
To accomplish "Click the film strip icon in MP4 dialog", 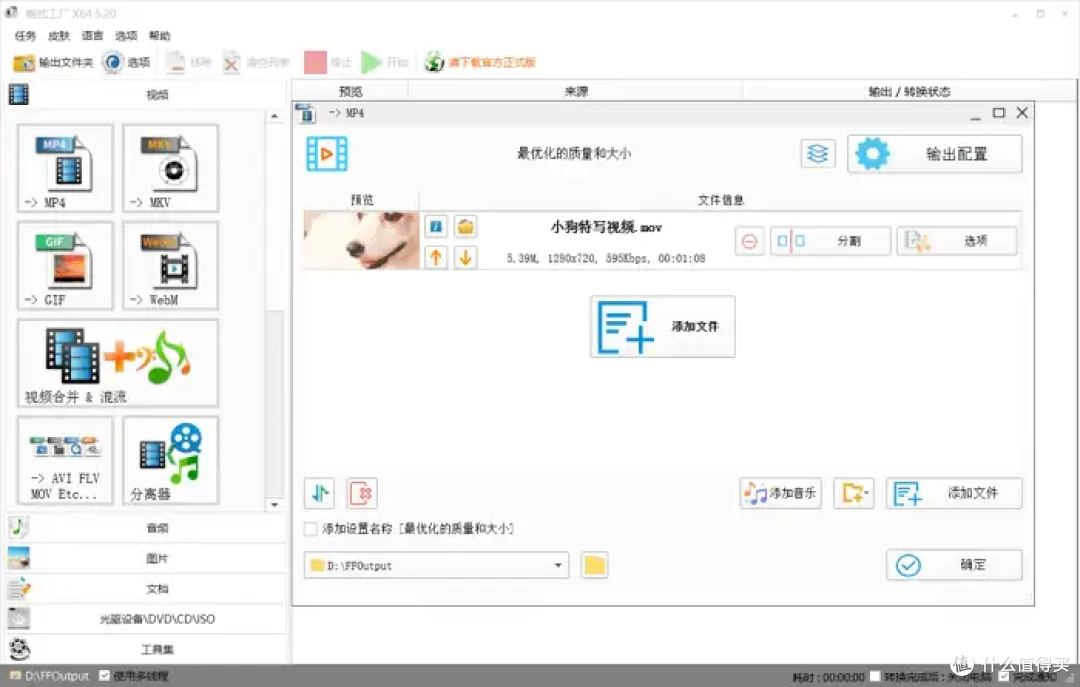I will (327, 154).
